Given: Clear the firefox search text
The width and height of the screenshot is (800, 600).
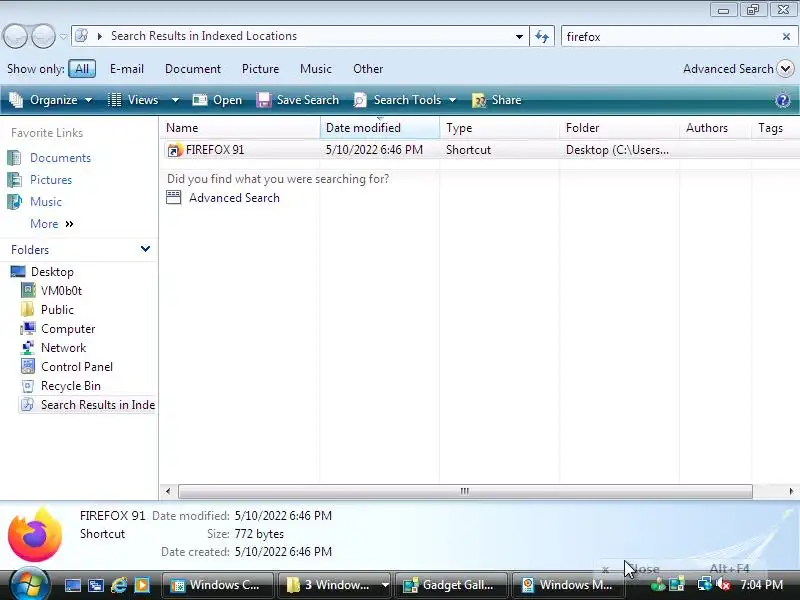Looking at the screenshot, I should pyautogui.click(x=786, y=37).
